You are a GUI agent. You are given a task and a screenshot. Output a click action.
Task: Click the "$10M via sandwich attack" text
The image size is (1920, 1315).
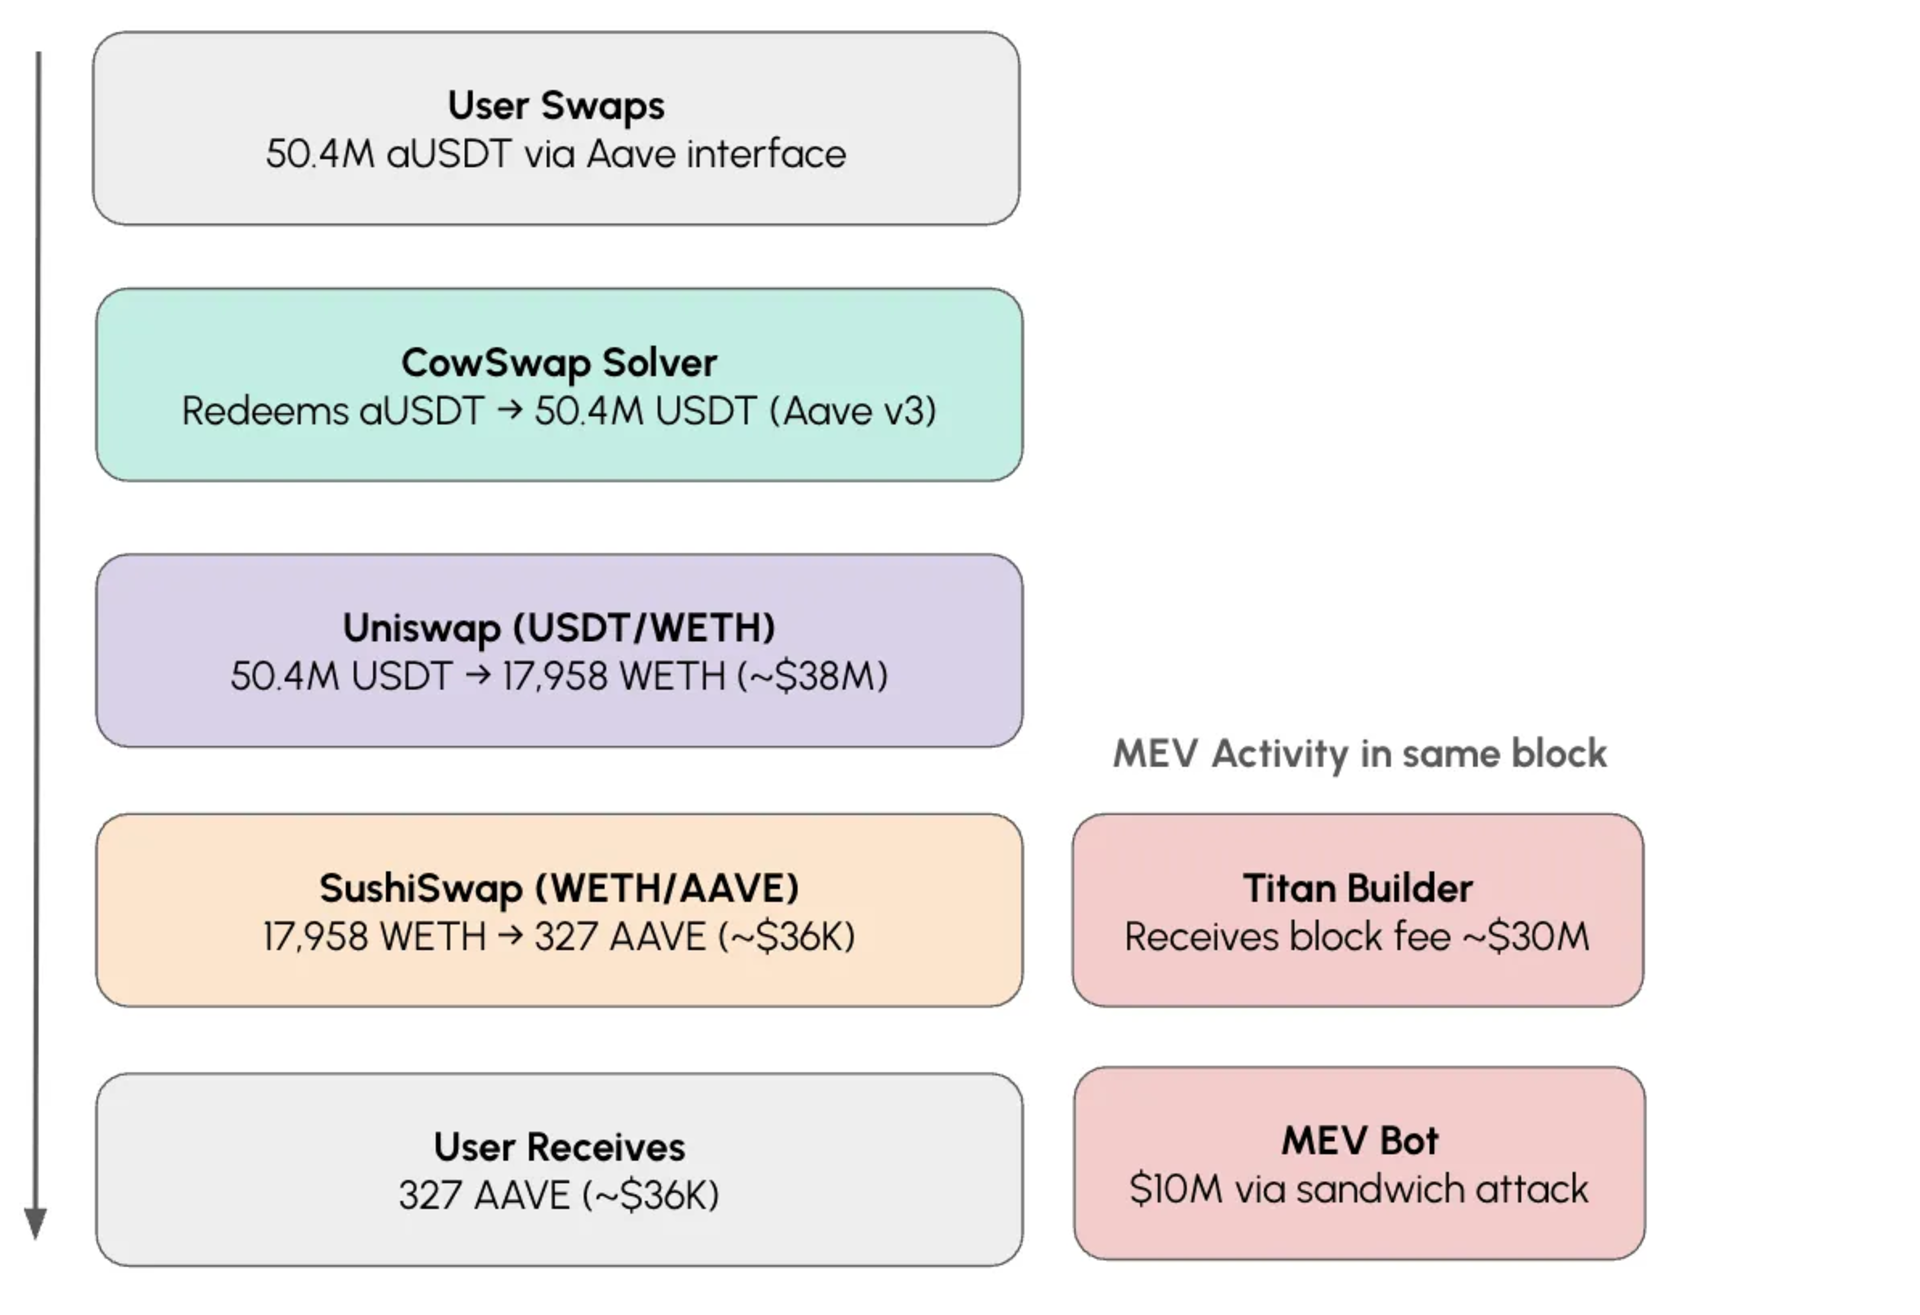tap(1359, 1189)
